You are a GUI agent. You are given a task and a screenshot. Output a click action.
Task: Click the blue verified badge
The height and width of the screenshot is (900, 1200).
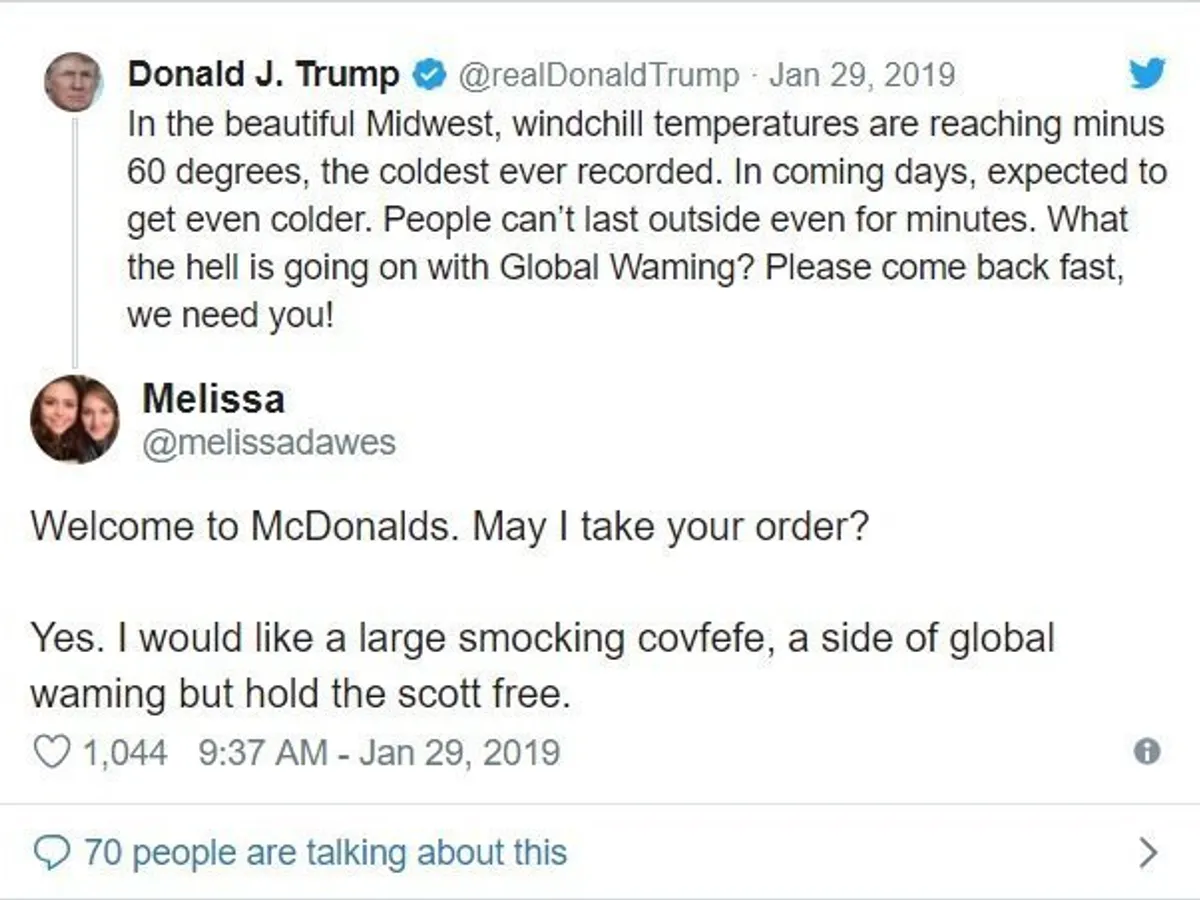pos(429,75)
